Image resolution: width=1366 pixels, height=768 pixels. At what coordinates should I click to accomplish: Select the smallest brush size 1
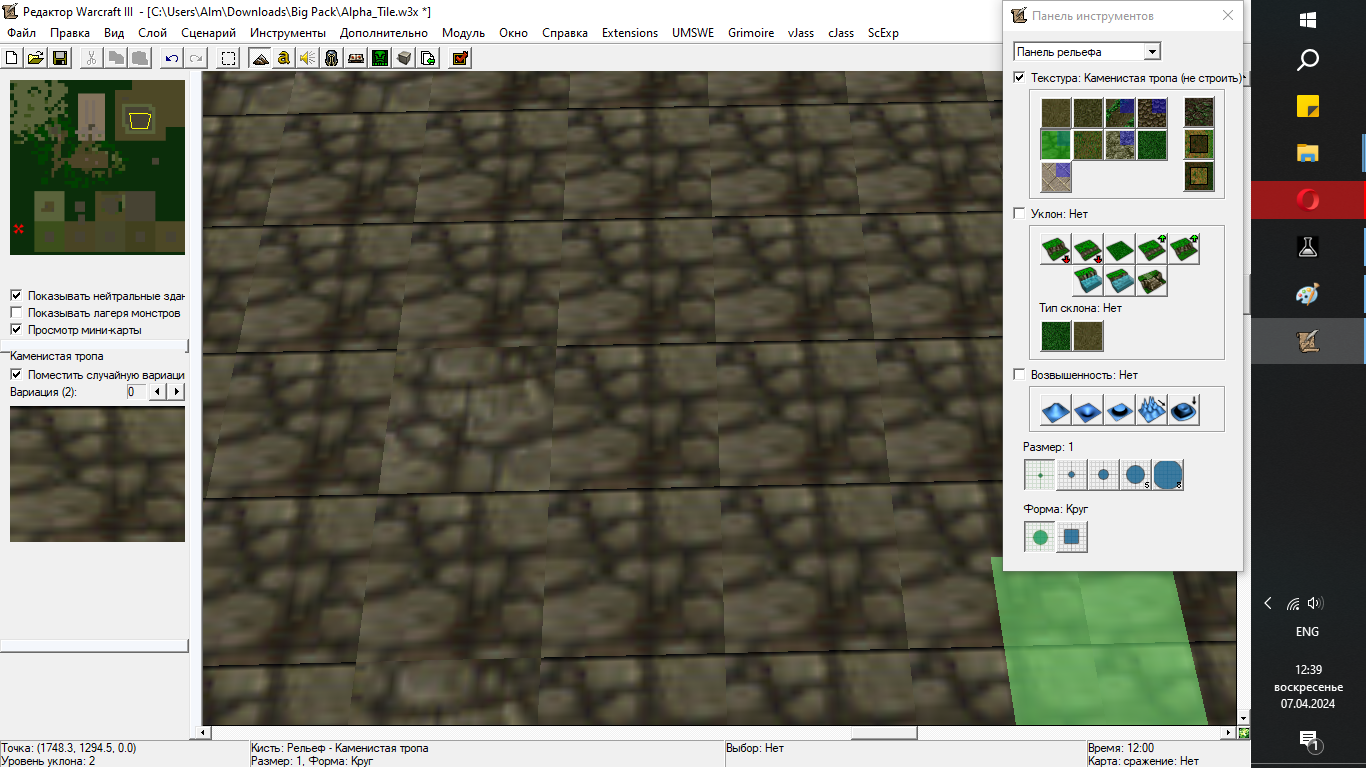coord(1040,475)
